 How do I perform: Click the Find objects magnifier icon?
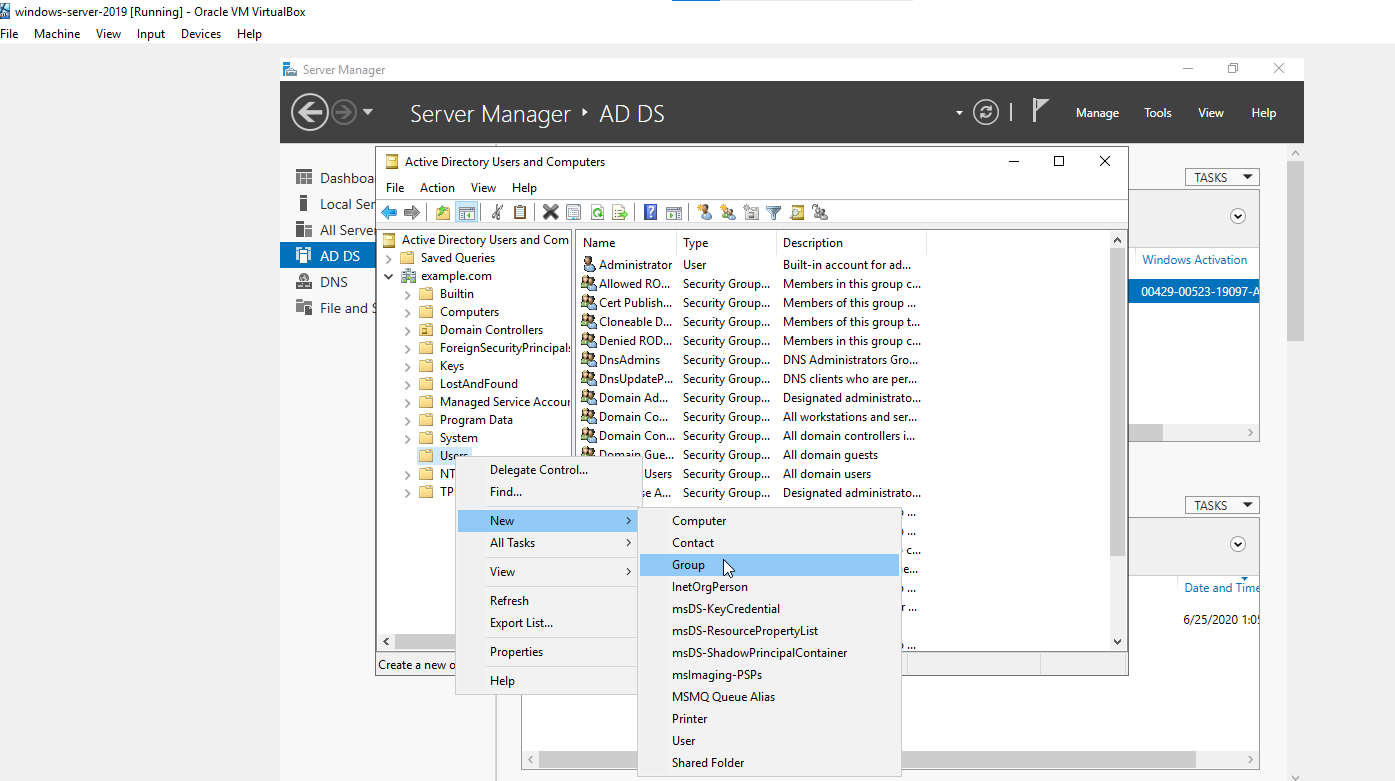[797, 212]
